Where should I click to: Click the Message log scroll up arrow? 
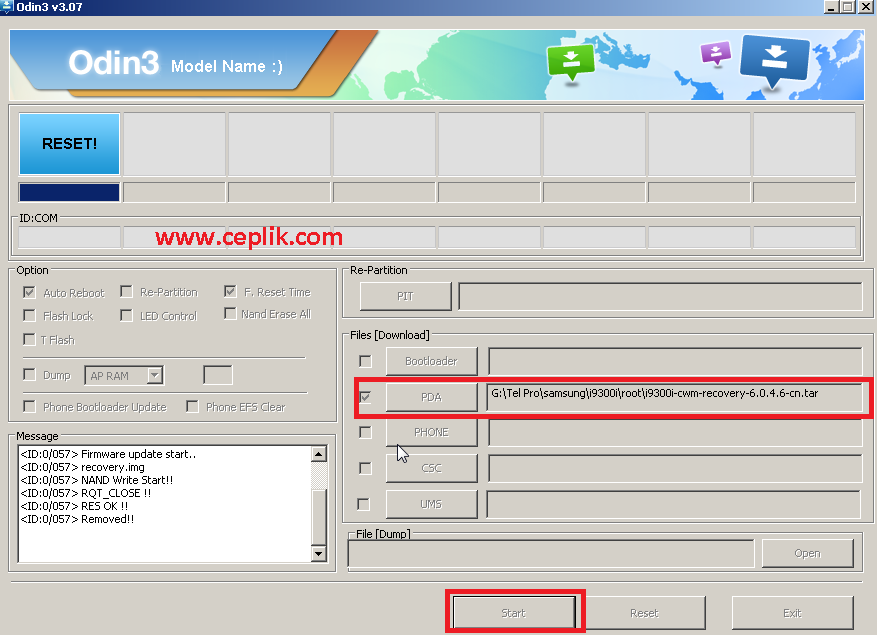[x=319, y=454]
